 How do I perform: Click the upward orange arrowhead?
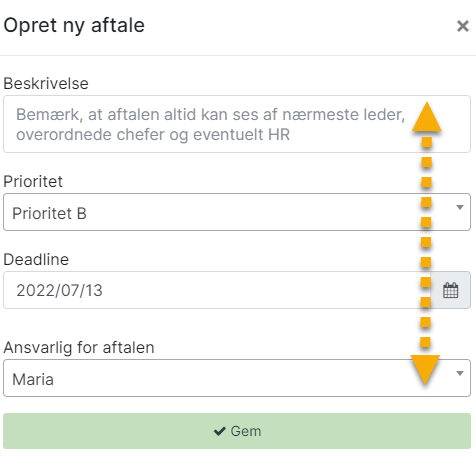click(x=427, y=117)
